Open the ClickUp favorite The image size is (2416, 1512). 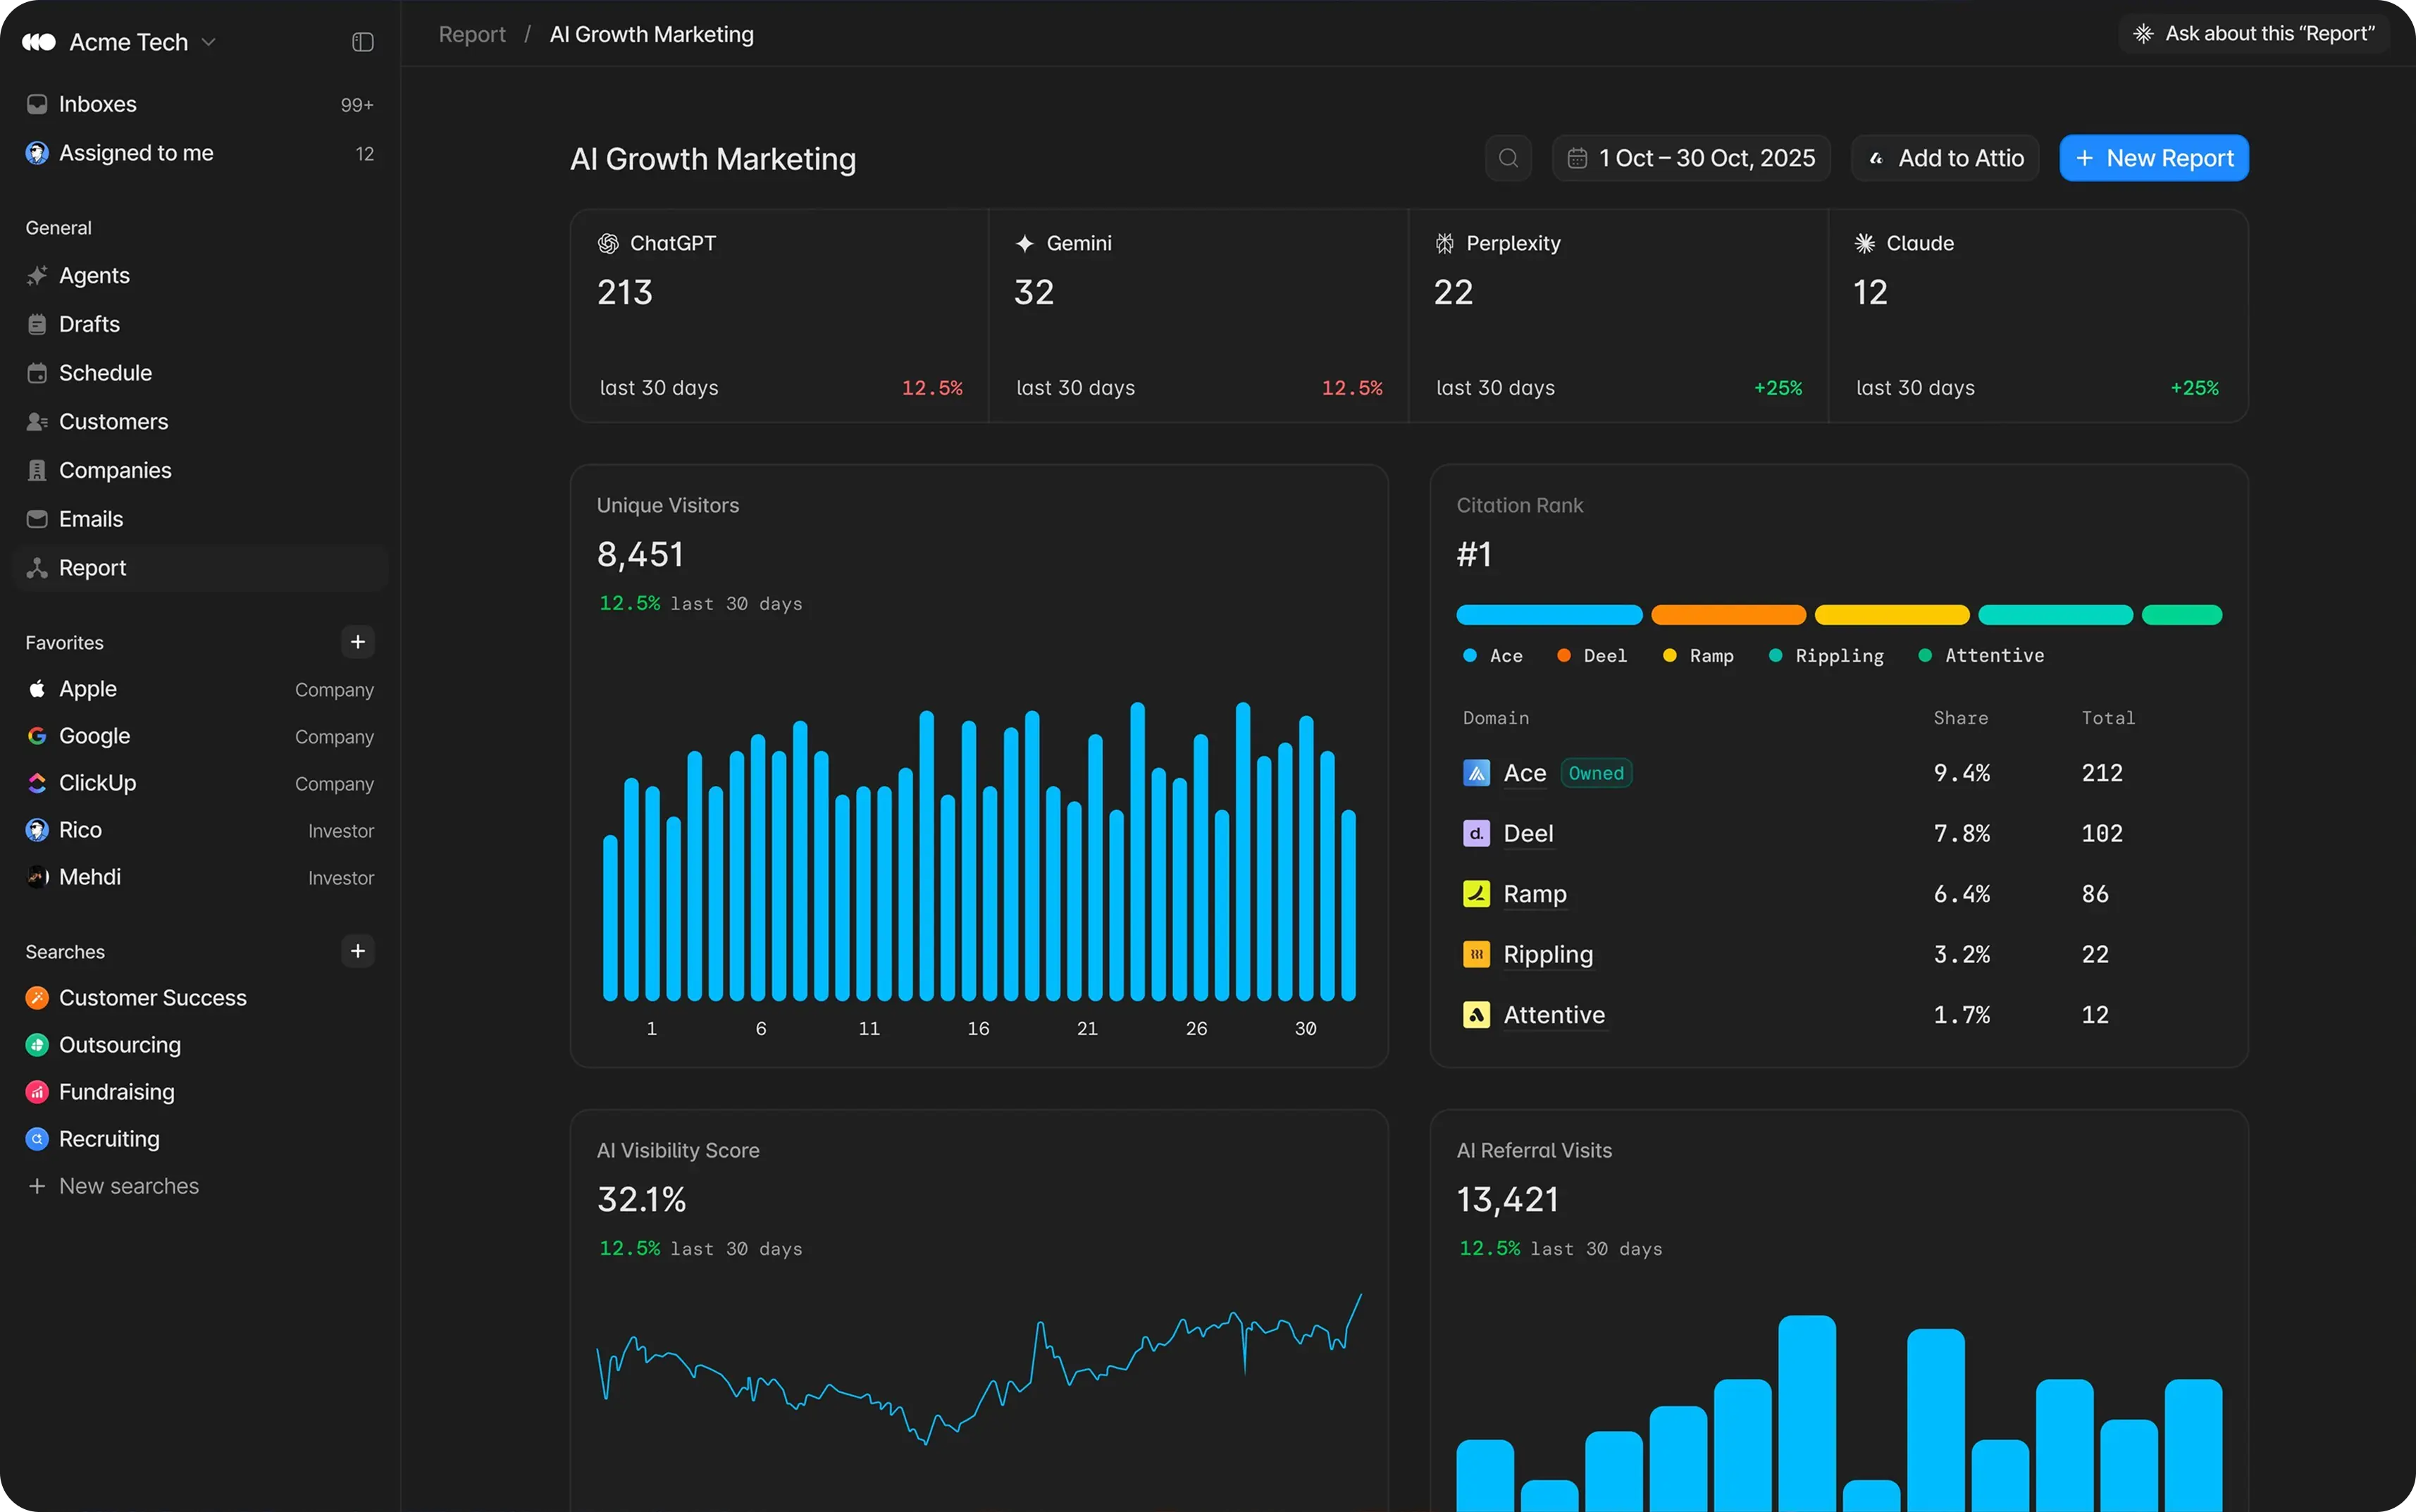(200, 783)
